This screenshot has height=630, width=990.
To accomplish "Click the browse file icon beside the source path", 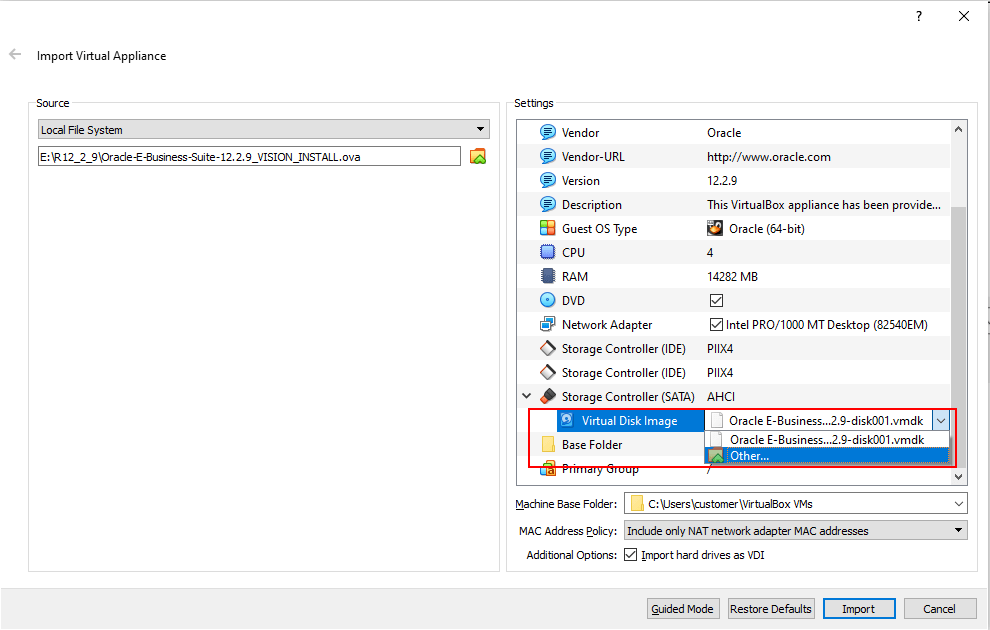I will coord(478,156).
